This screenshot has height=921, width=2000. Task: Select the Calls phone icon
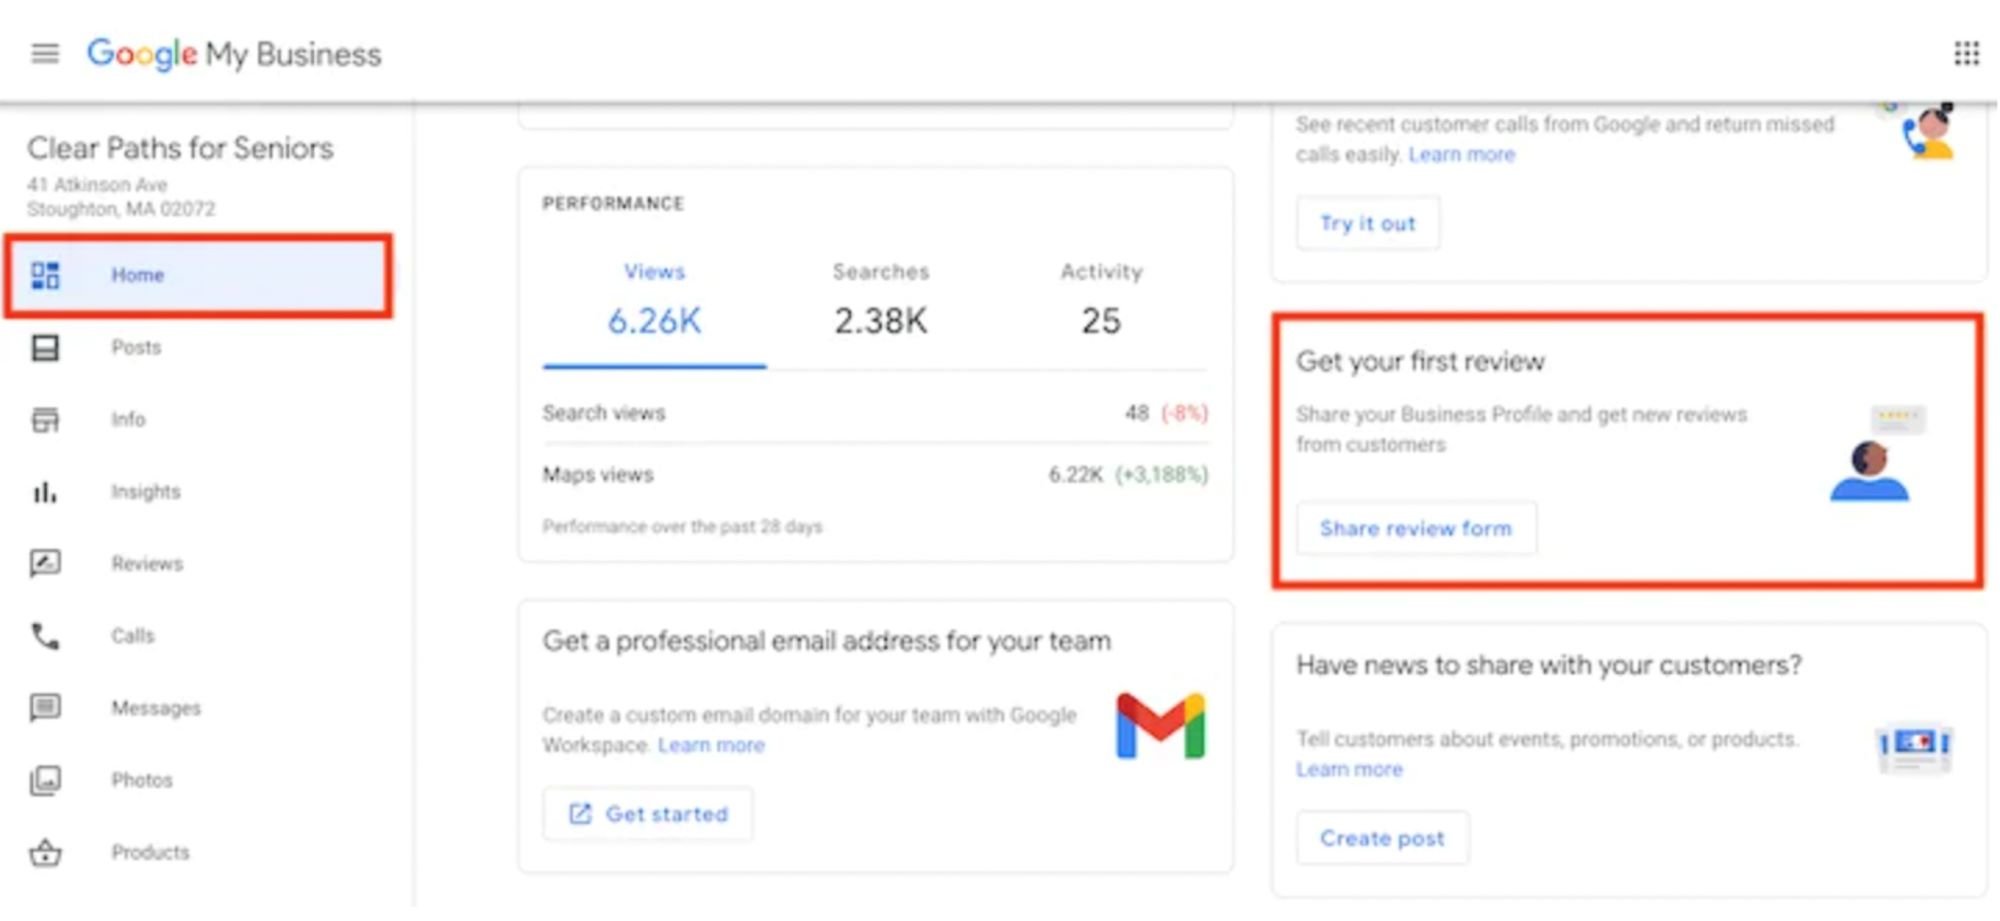[x=45, y=636]
